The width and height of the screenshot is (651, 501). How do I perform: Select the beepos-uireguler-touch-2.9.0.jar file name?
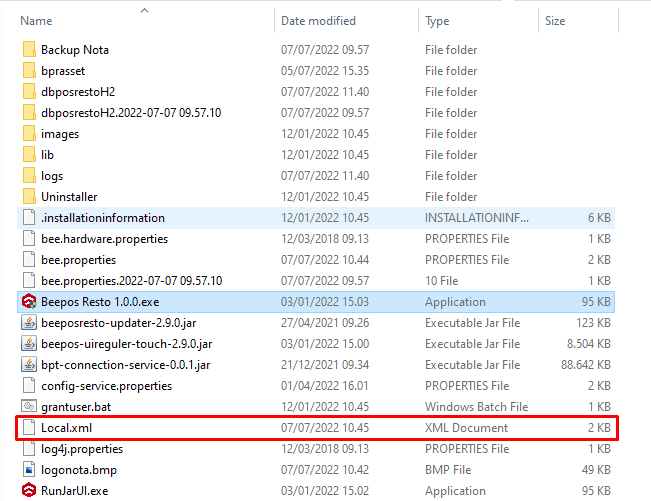[127, 344]
